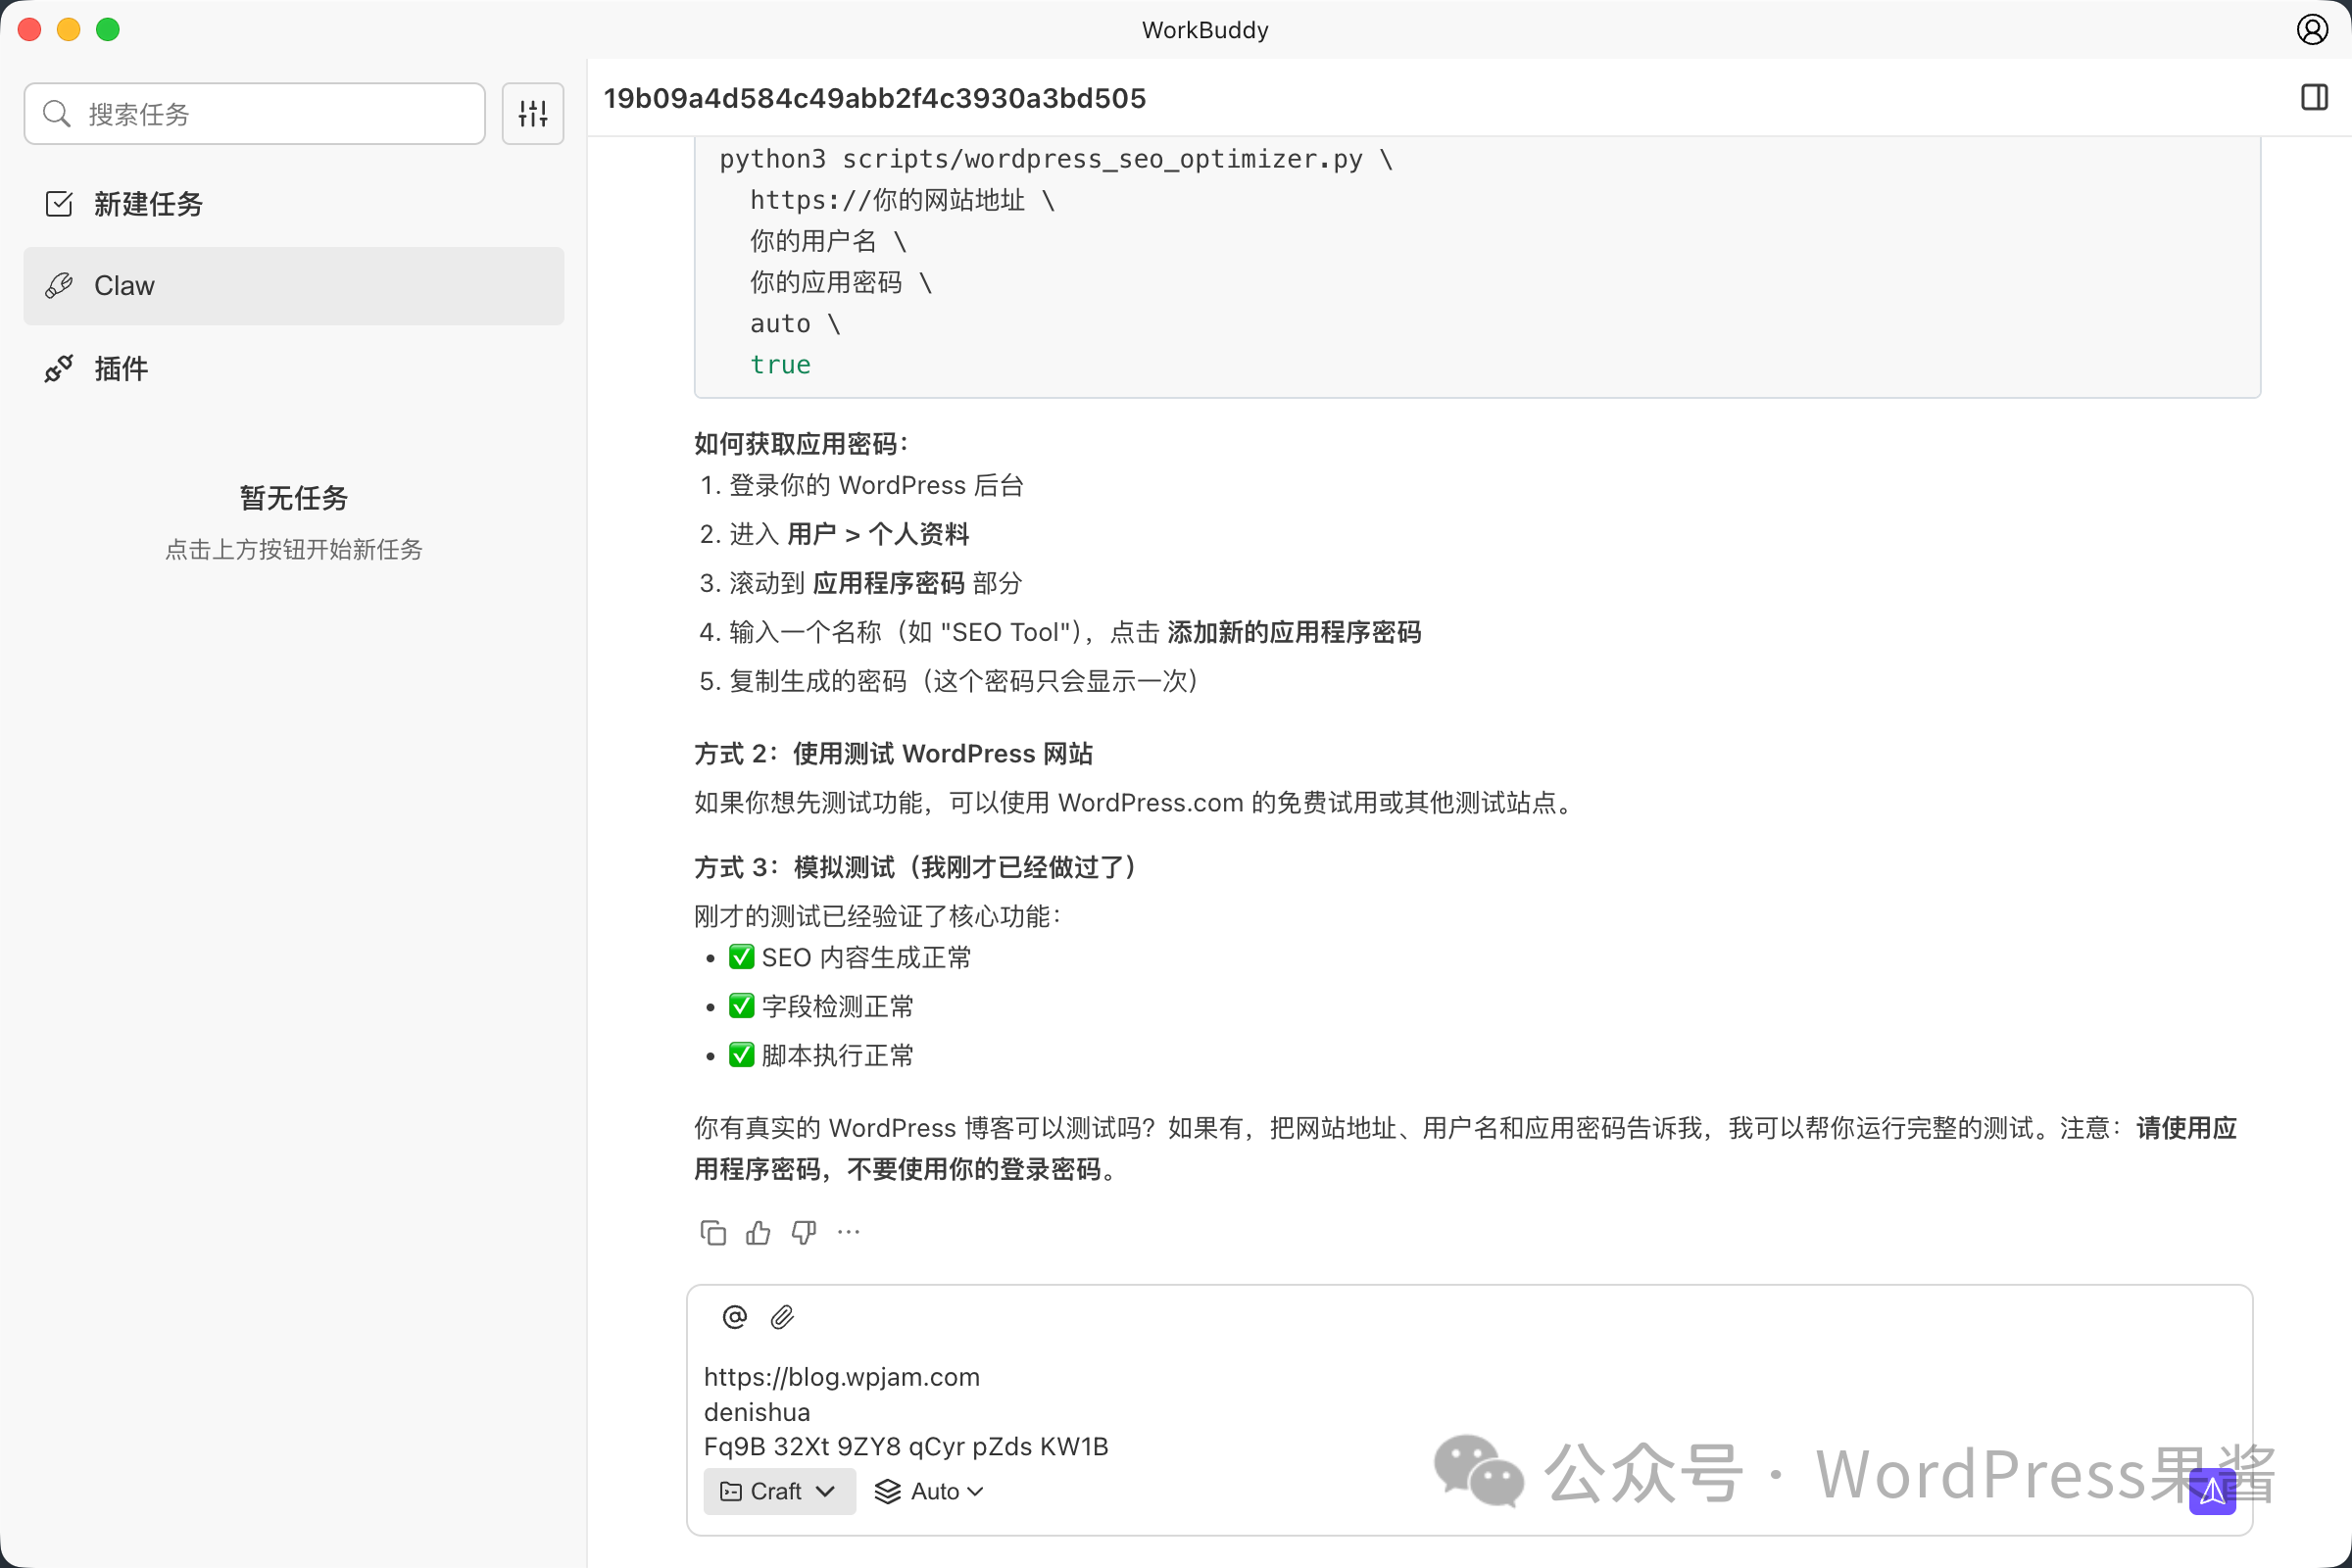
Task: Open the task filter options beside search
Action: (532, 113)
